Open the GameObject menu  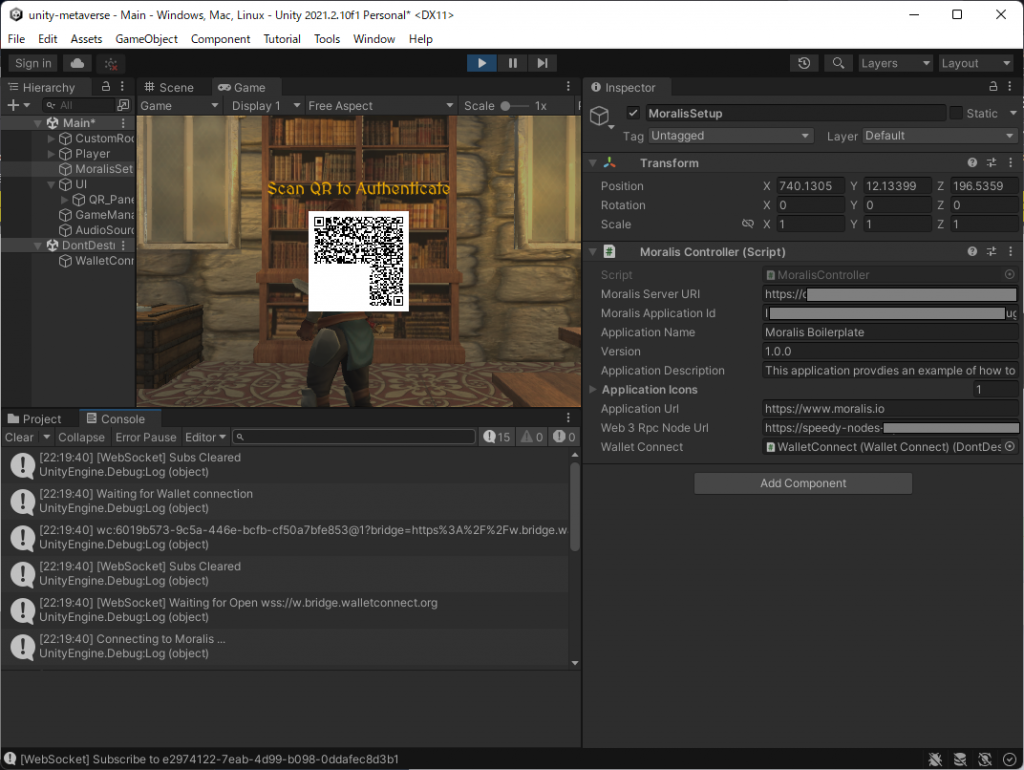pyautogui.click(x=146, y=39)
